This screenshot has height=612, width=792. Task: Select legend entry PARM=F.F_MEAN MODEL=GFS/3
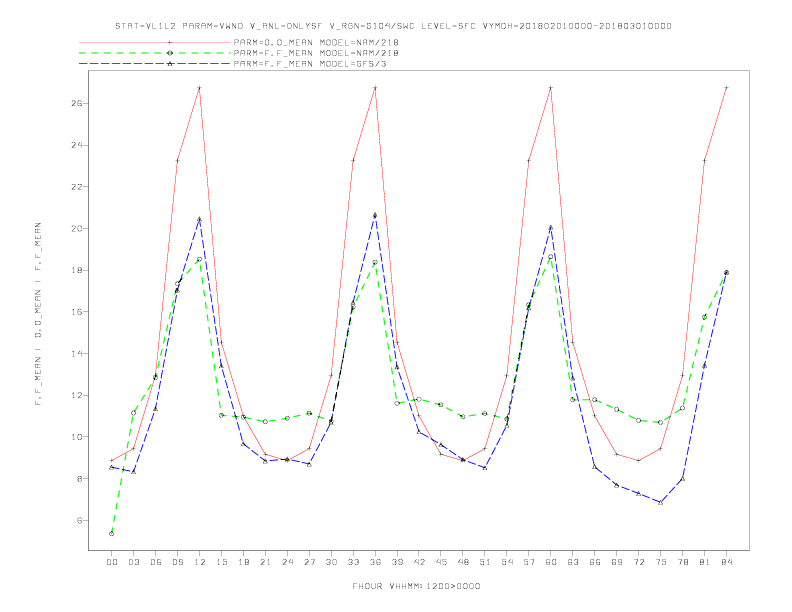pos(310,64)
